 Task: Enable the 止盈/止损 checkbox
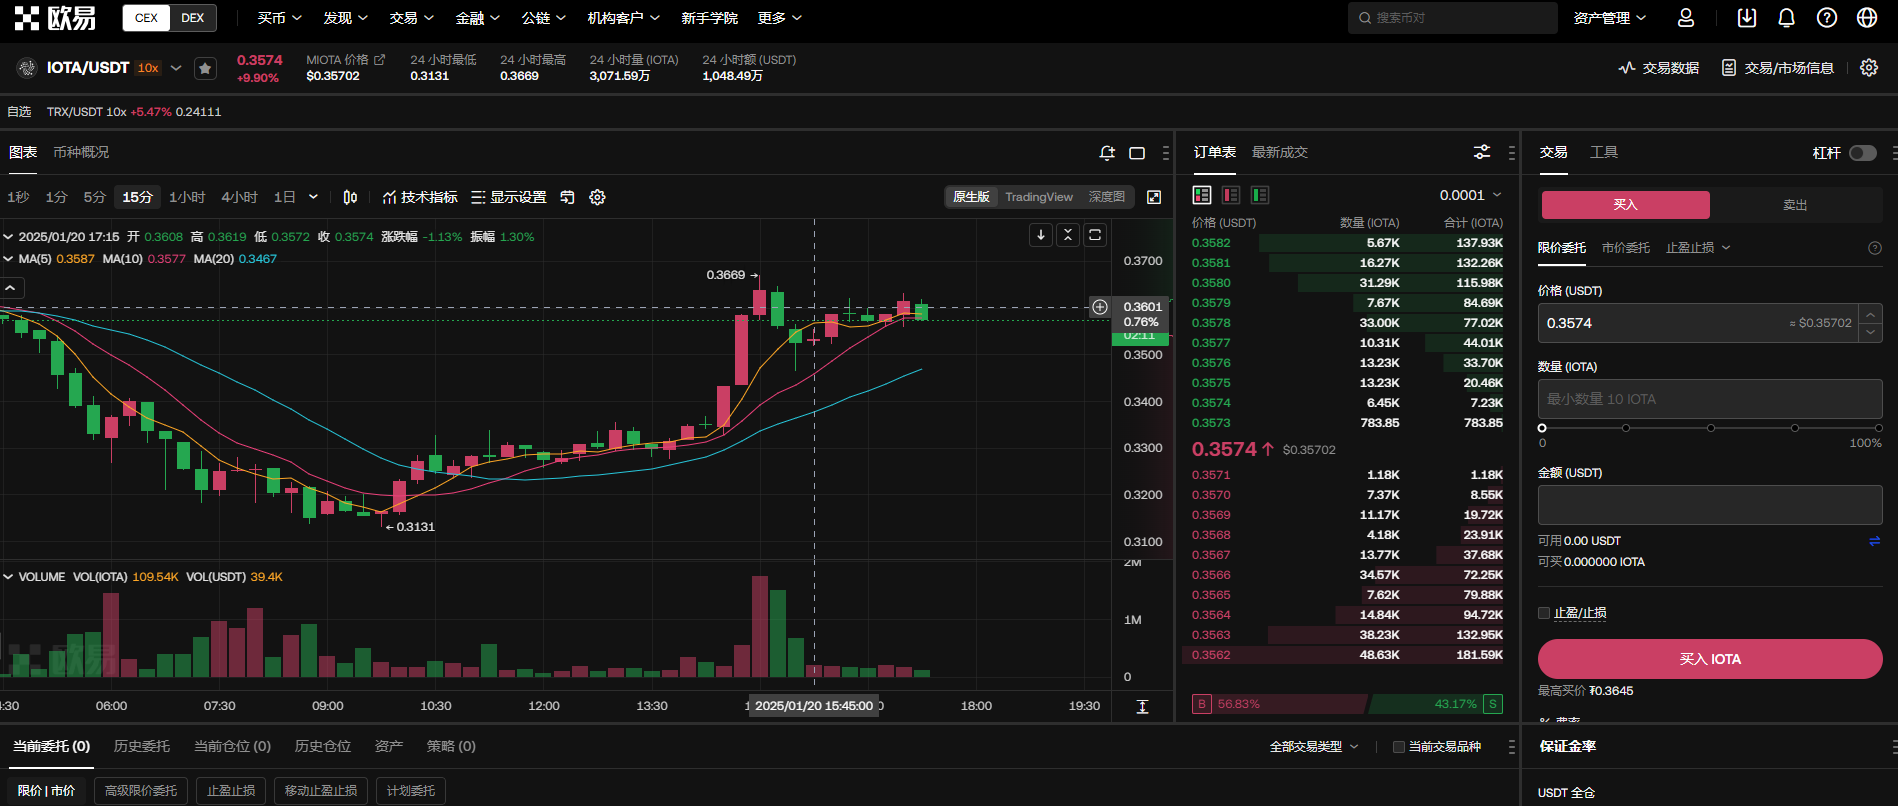pos(1544,613)
